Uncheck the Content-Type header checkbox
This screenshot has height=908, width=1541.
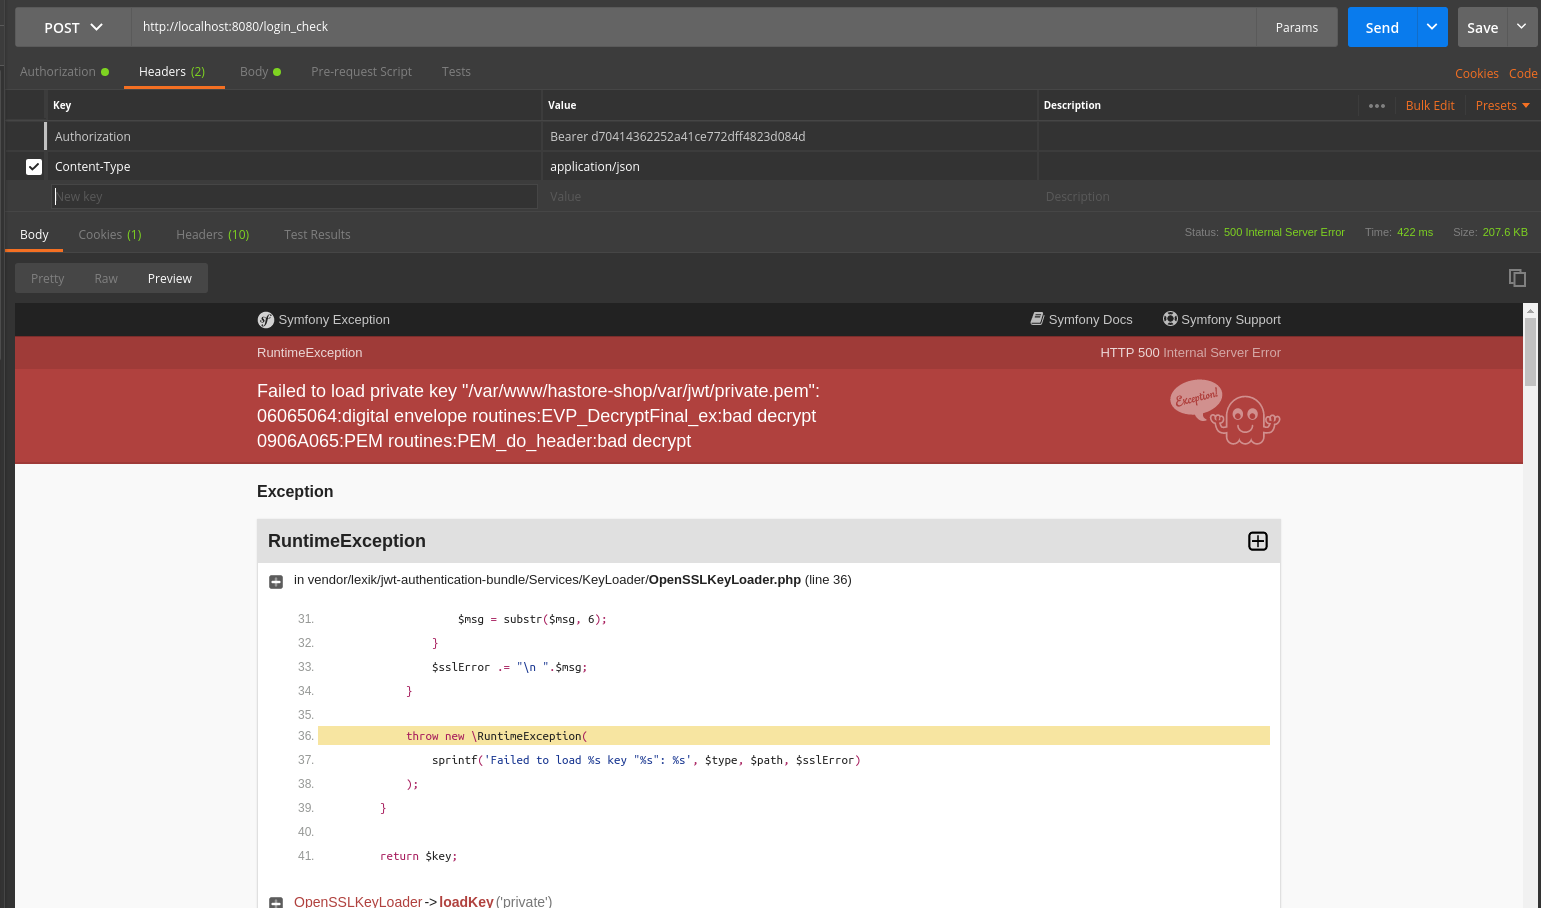tap(33, 166)
